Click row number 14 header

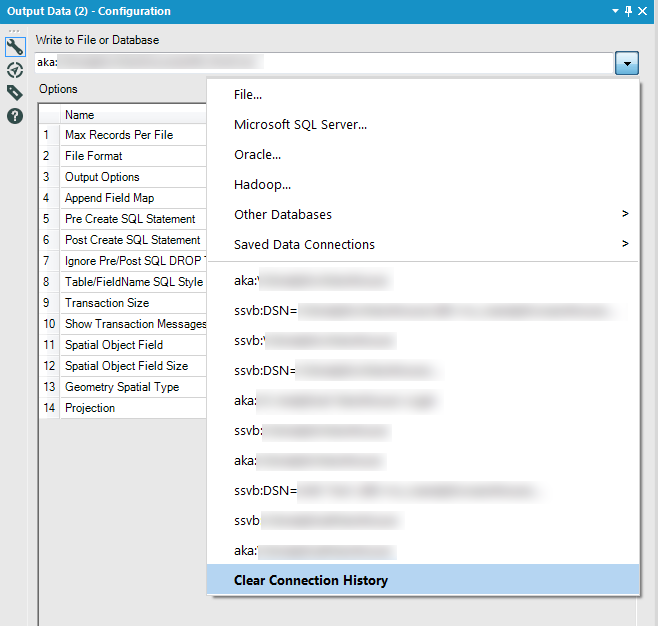click(50, 407)
